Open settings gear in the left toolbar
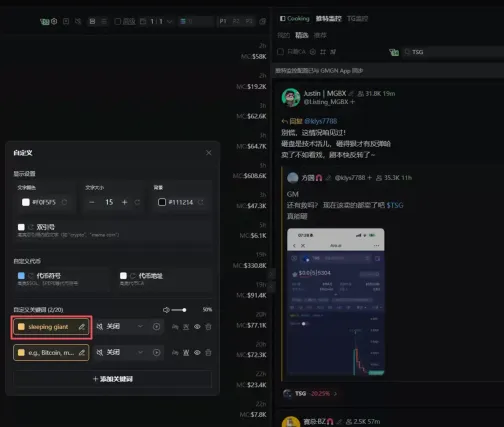 click(x=54, y=21)
